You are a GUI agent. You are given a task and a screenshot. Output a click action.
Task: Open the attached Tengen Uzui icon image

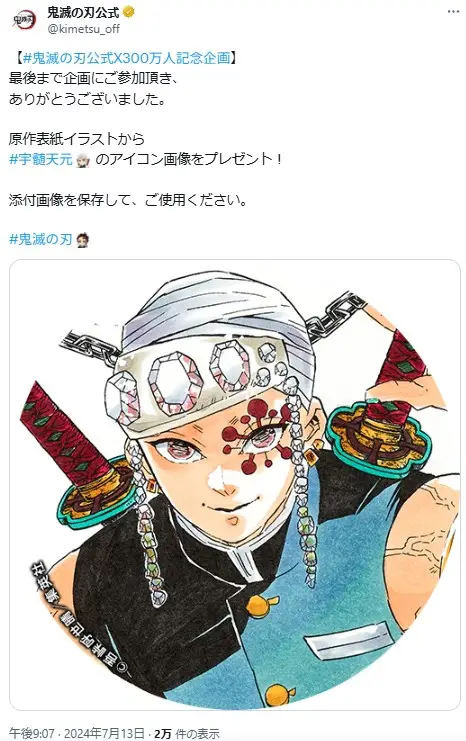pyautogui.click(x=235, y=484)
